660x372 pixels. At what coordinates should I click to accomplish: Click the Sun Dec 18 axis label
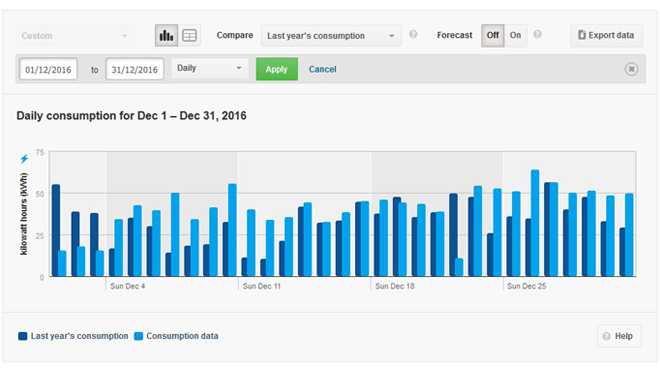395,286
